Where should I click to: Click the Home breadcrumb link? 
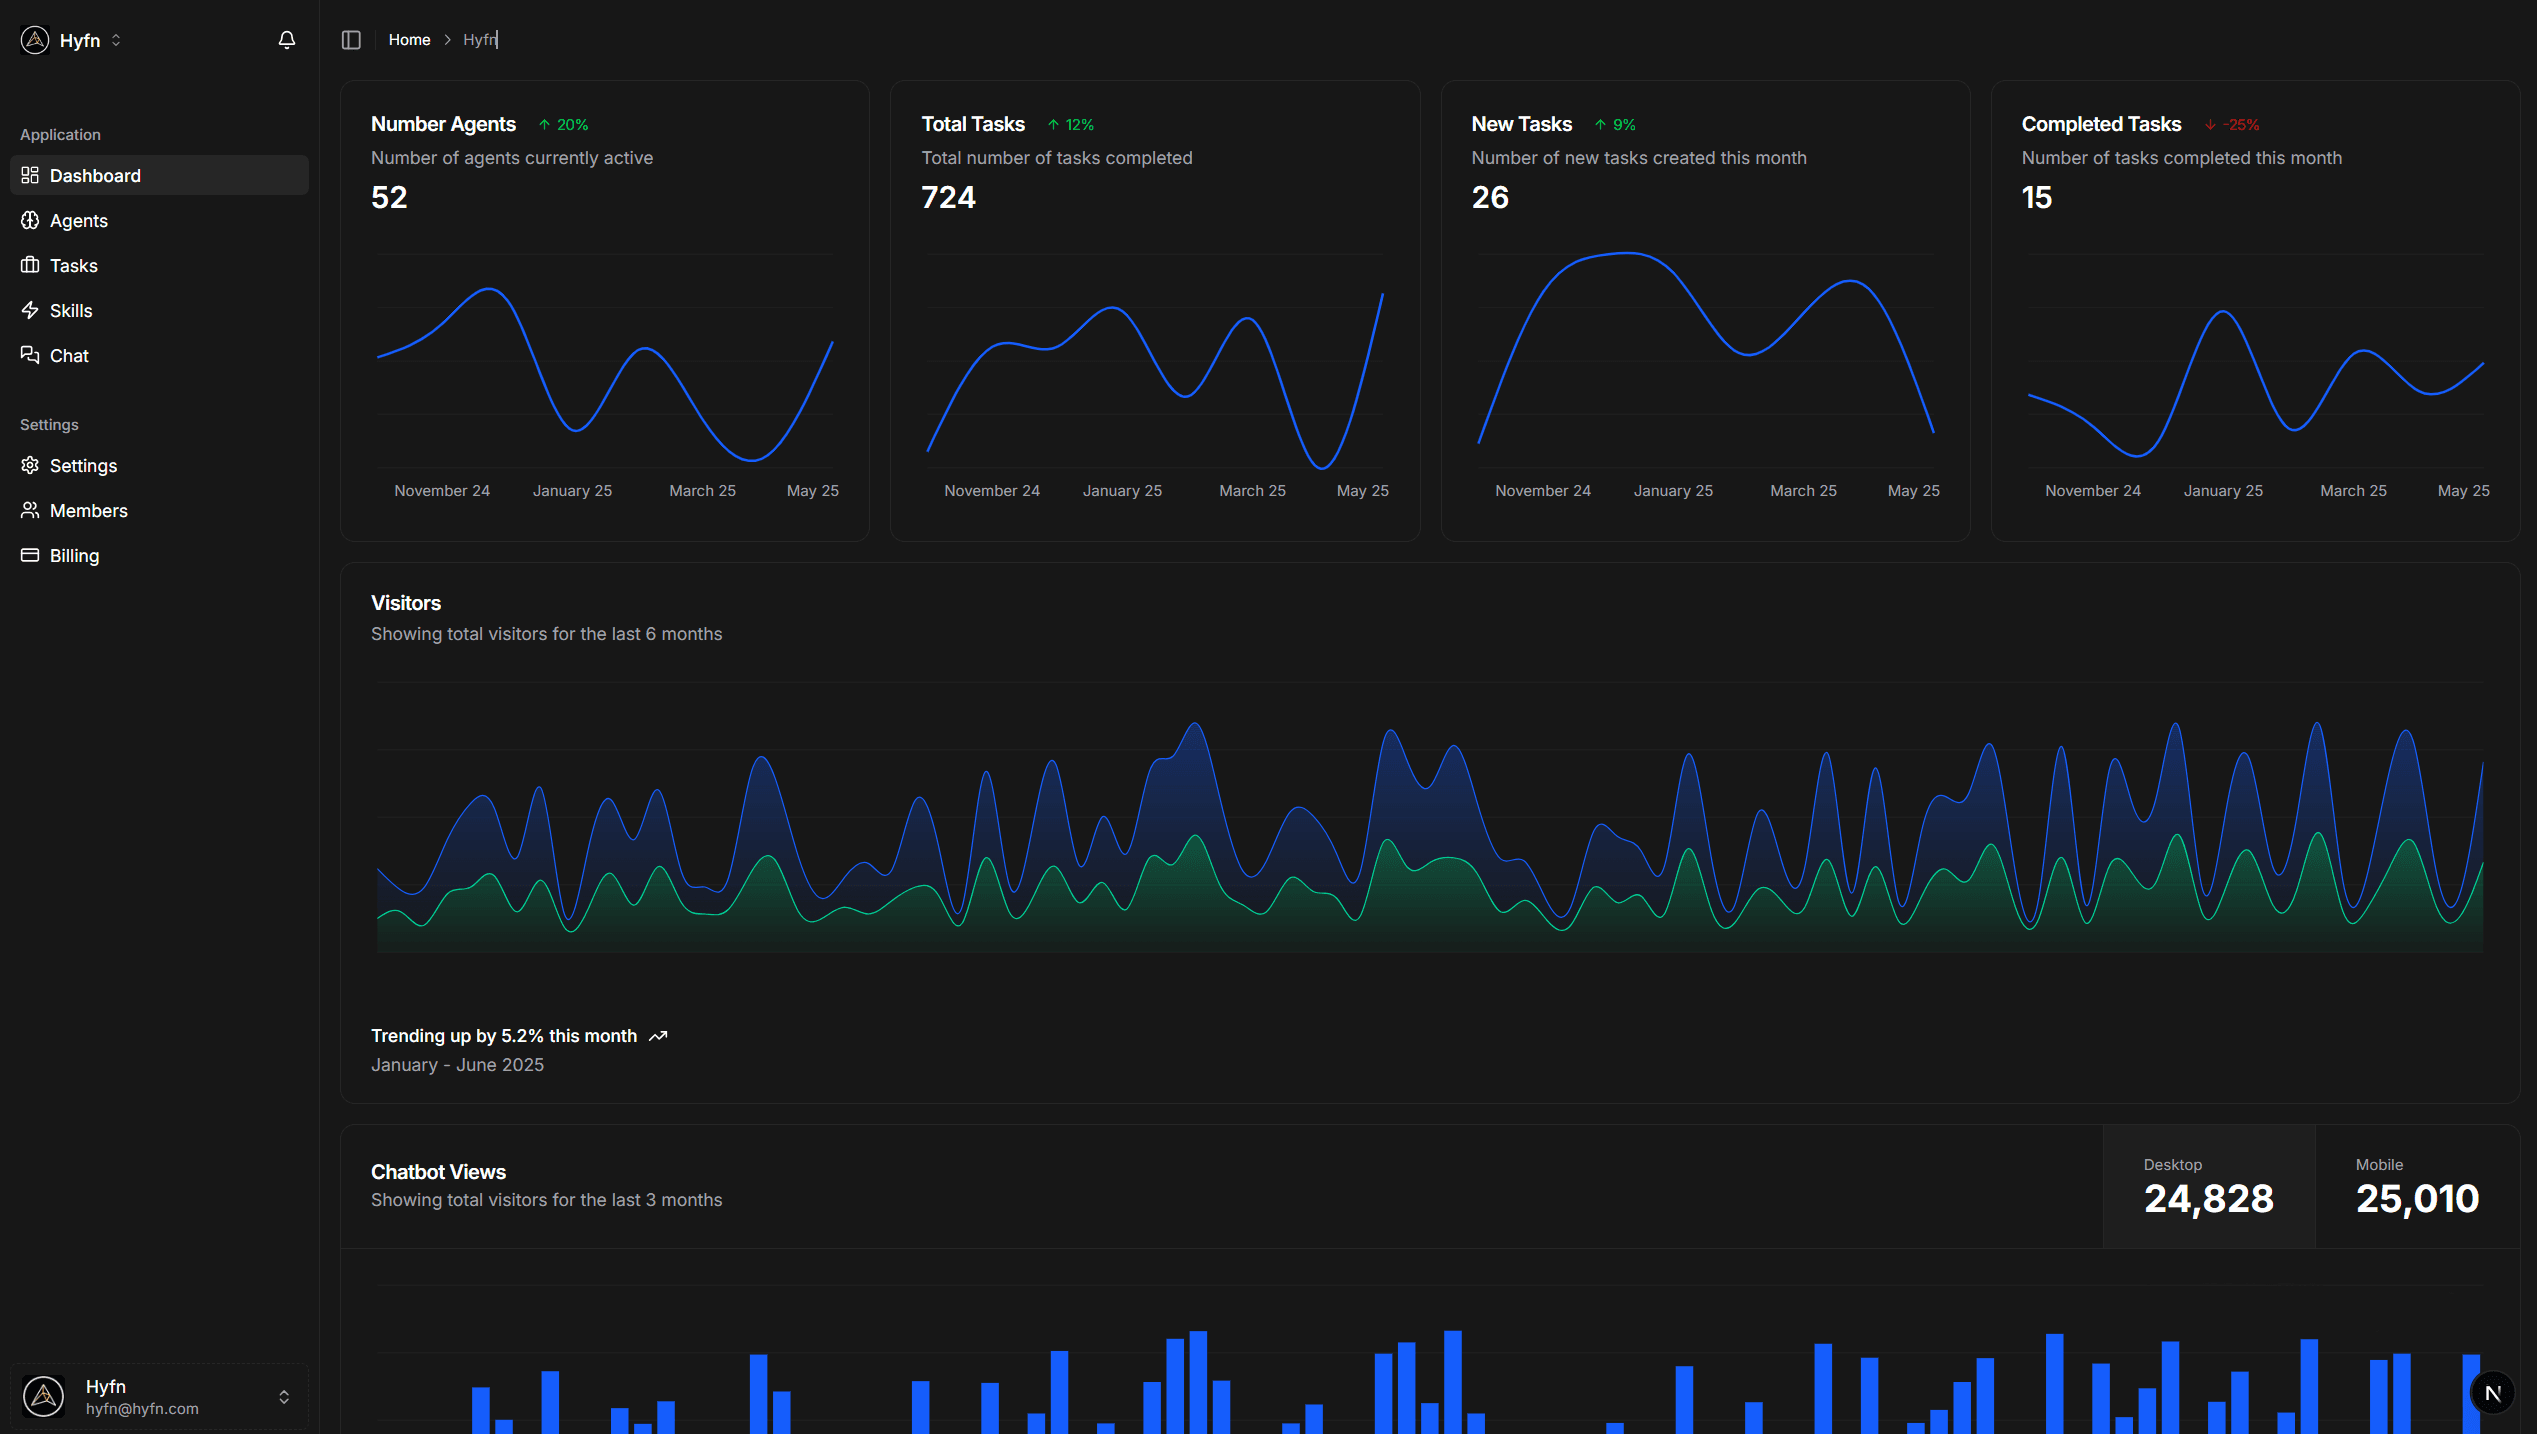(409, 40)
